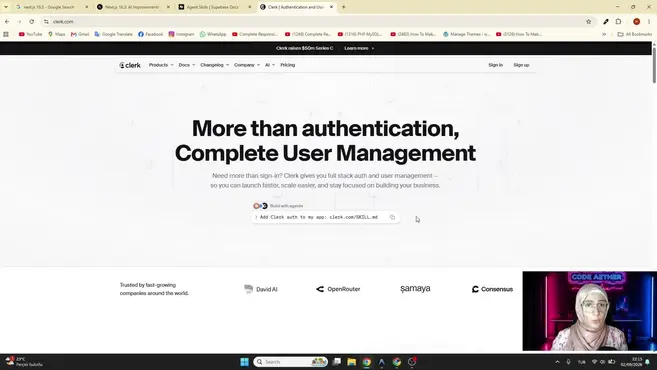The height and width of the screenshot is (370, 657).
Task: Open the AI navigation dropdown
Action: click(270, 65)
